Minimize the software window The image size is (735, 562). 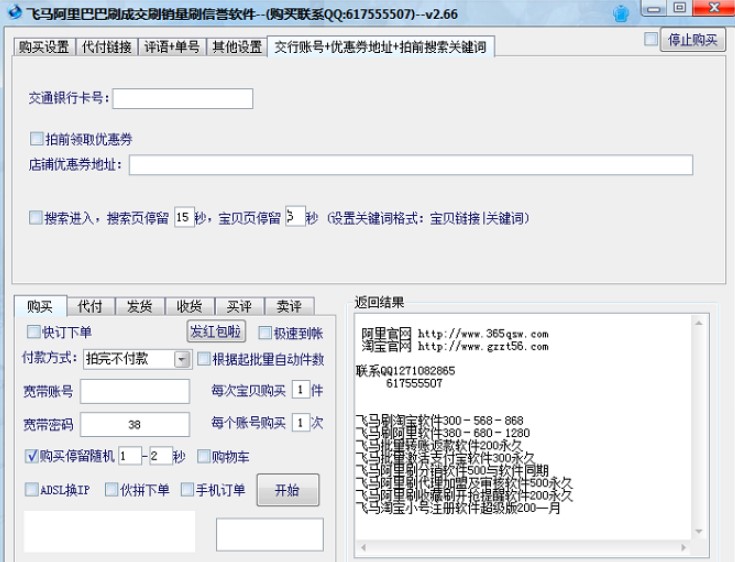(x=654, y=9)
